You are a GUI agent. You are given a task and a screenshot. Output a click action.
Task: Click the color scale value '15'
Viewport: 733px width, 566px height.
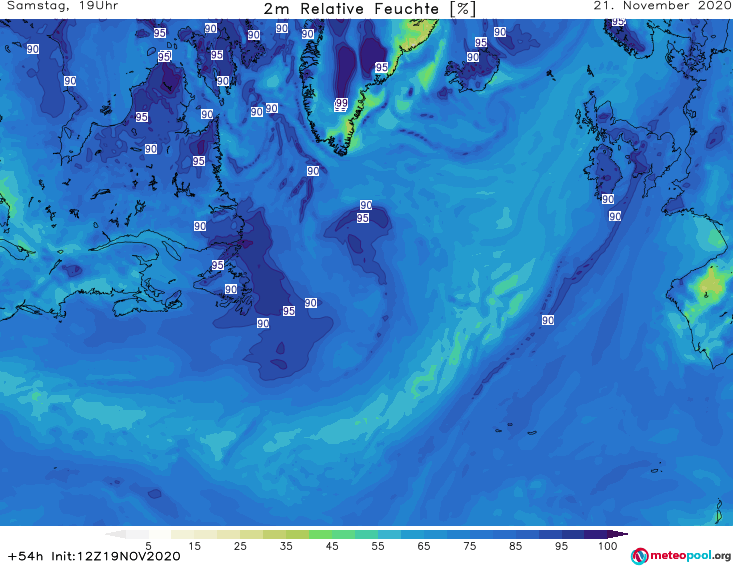[194, 546]
